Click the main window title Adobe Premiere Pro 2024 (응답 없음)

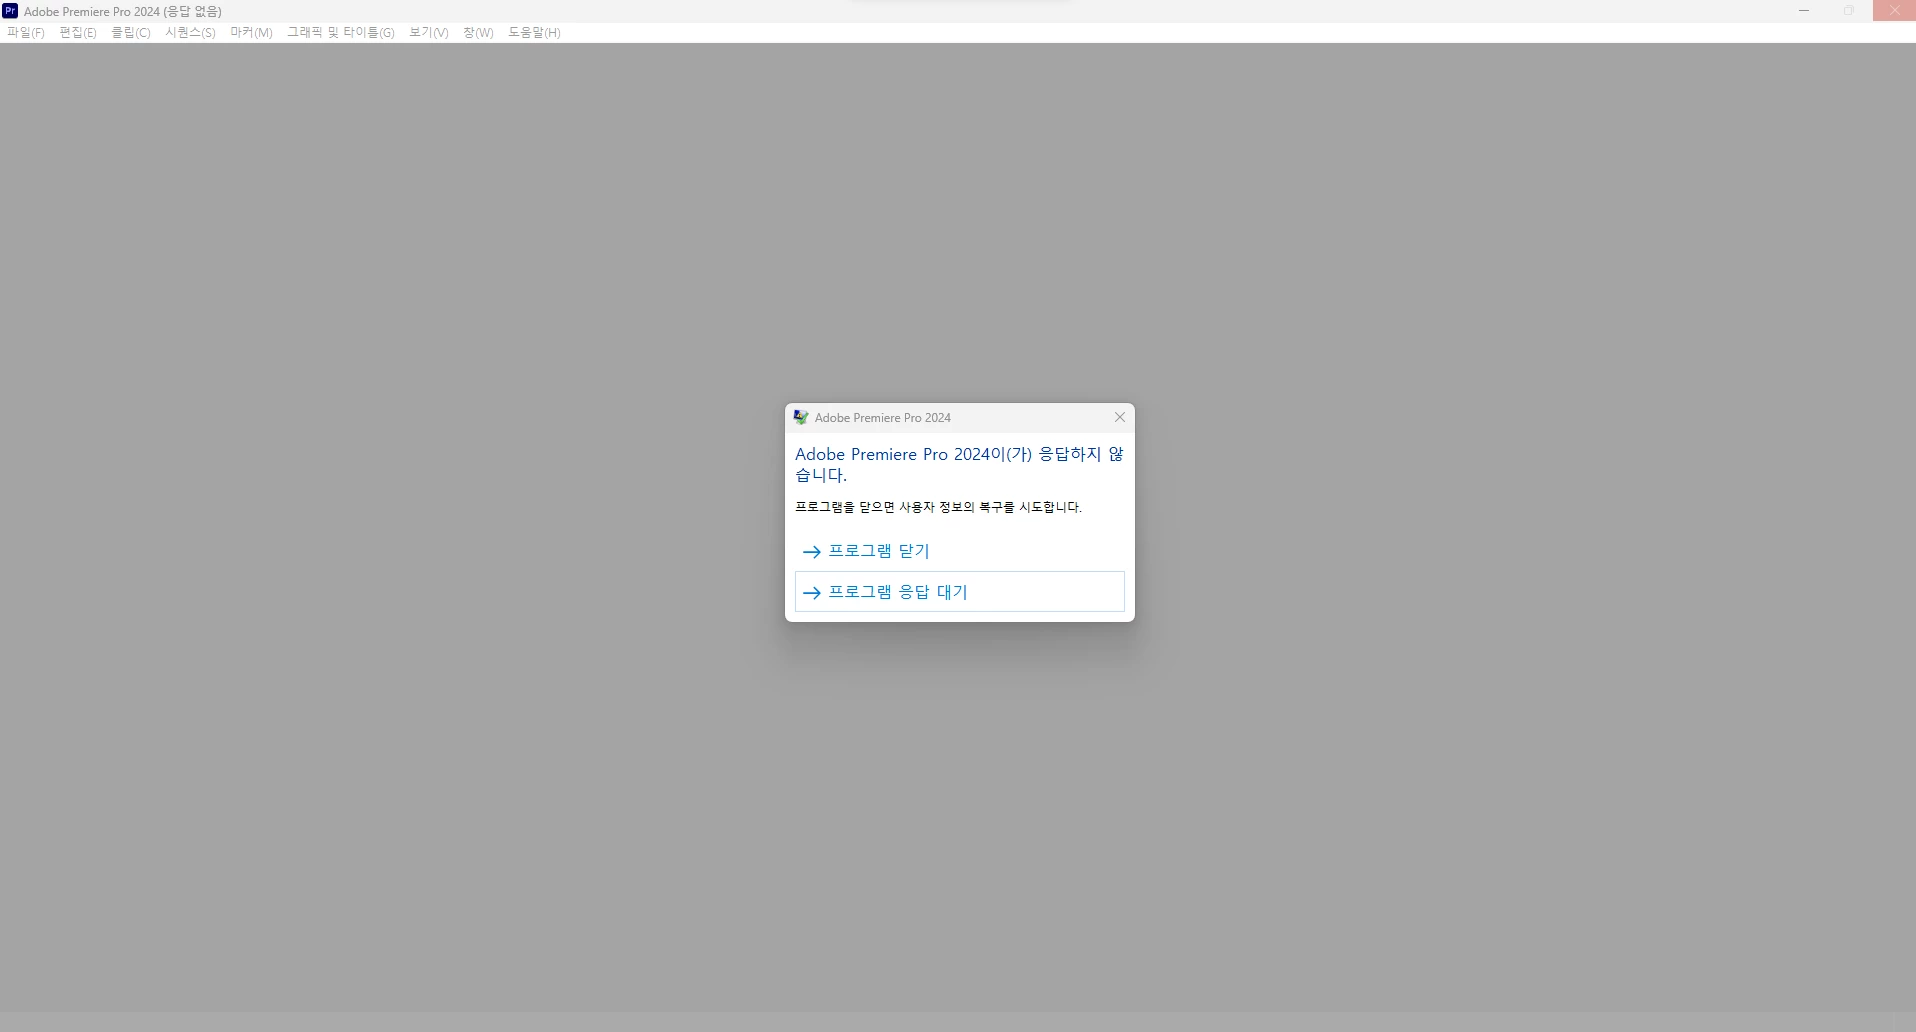(x=123, y=12)
